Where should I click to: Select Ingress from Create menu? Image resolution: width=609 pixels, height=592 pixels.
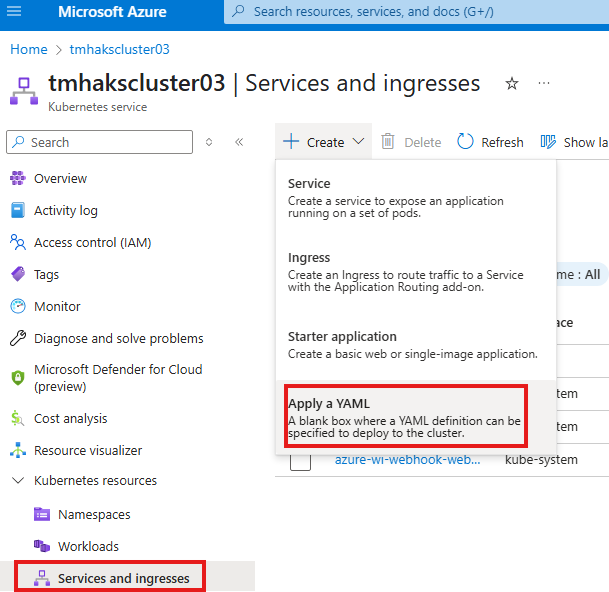click(x=416, y=272)
